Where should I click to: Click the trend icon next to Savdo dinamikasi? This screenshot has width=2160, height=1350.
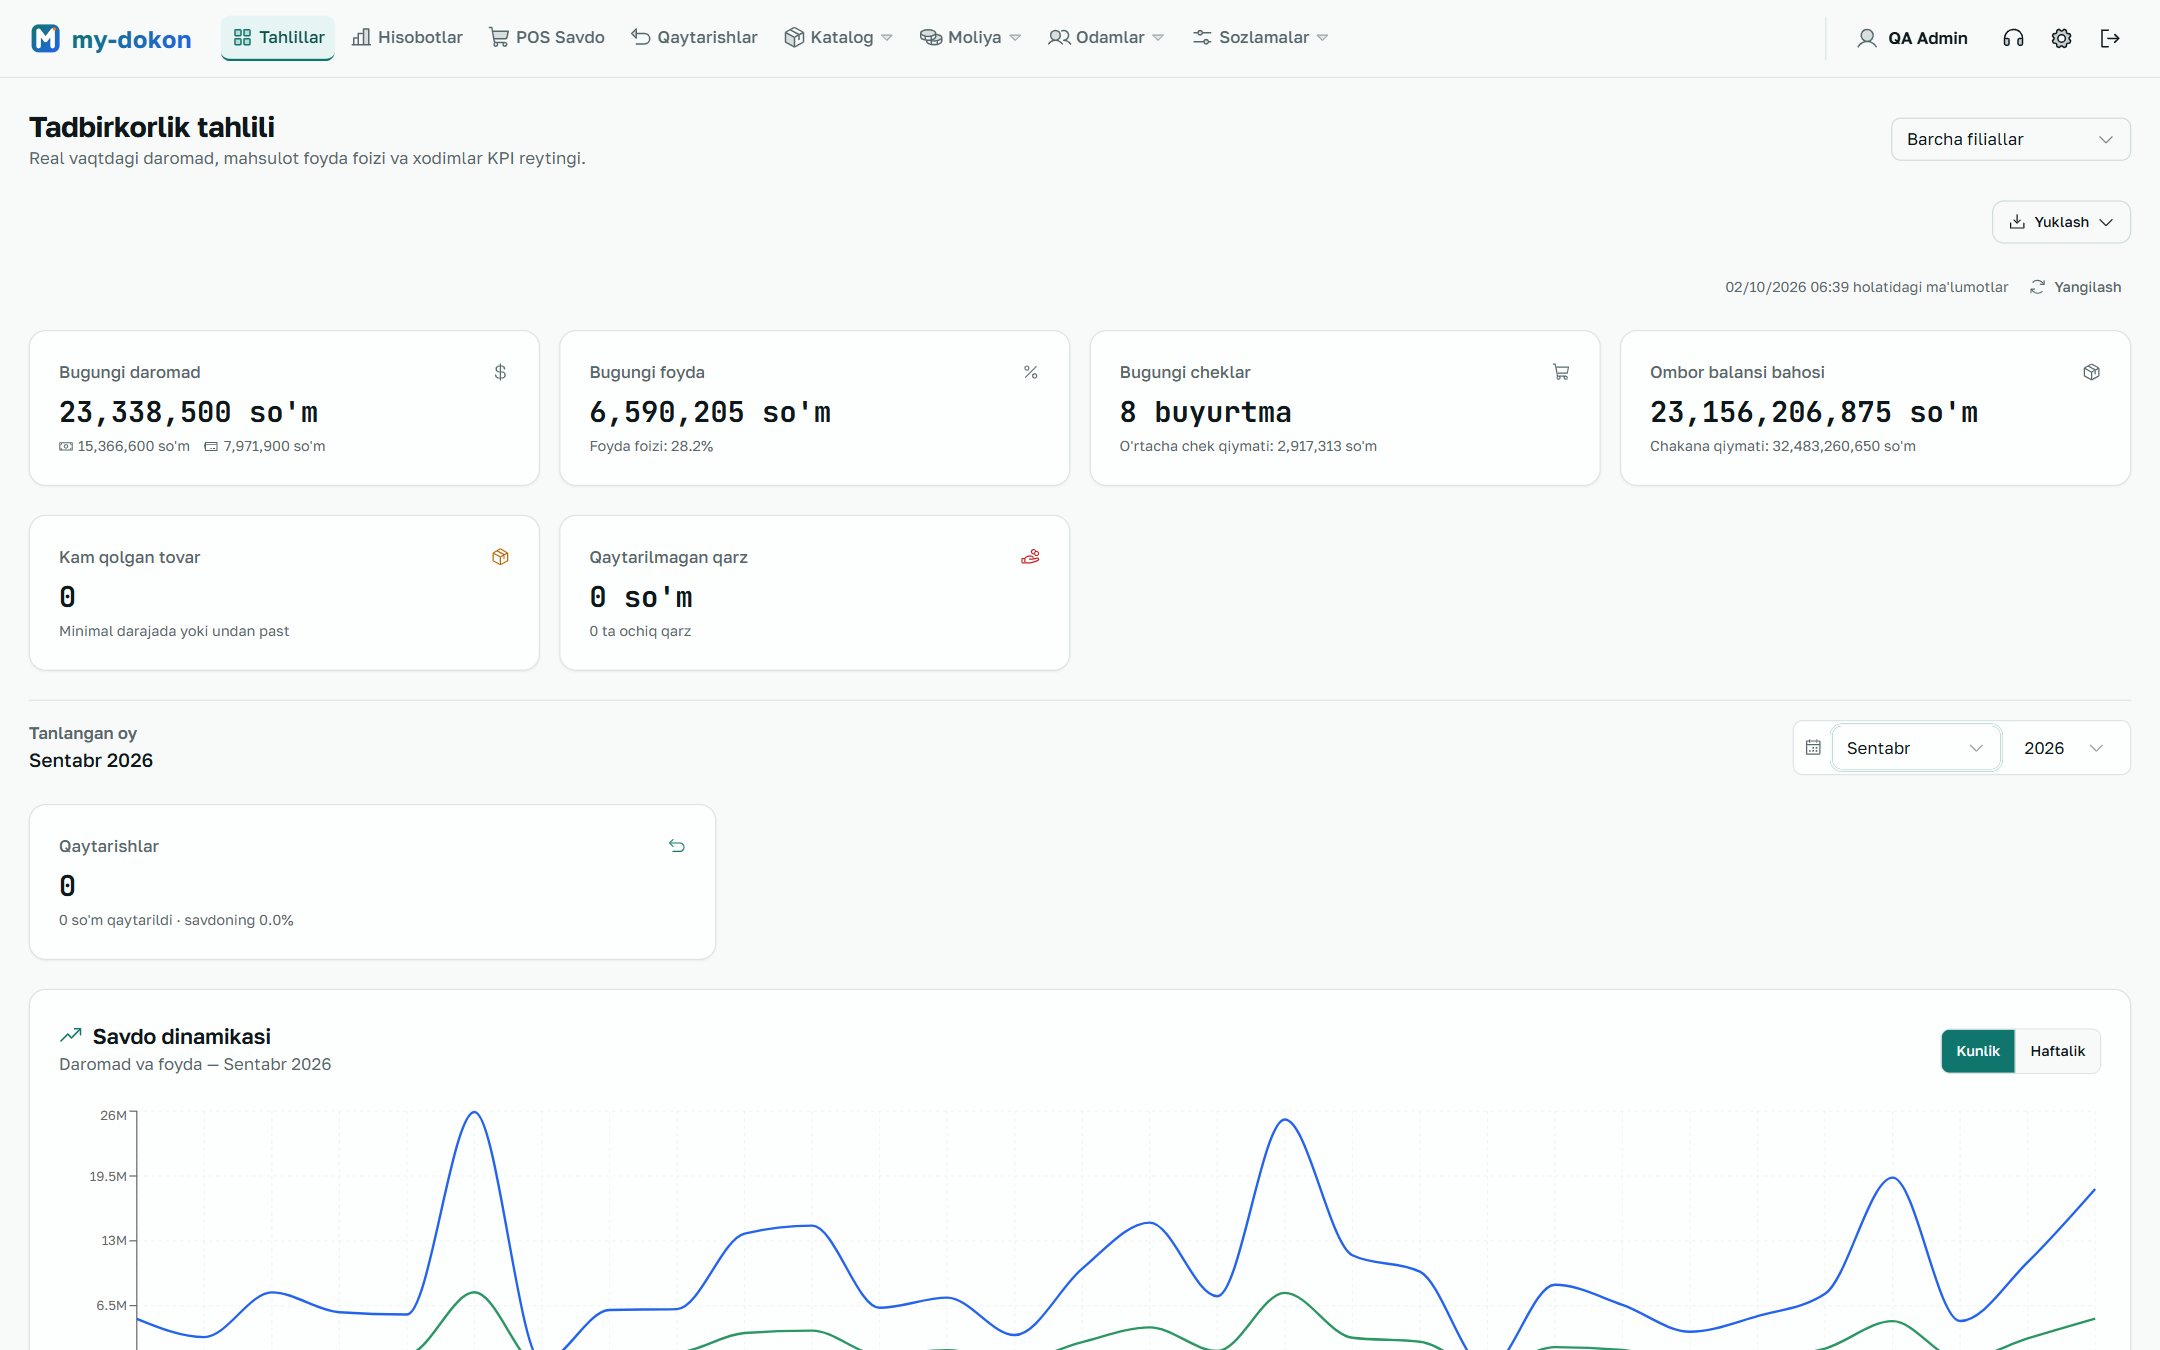pos(70,1036)
